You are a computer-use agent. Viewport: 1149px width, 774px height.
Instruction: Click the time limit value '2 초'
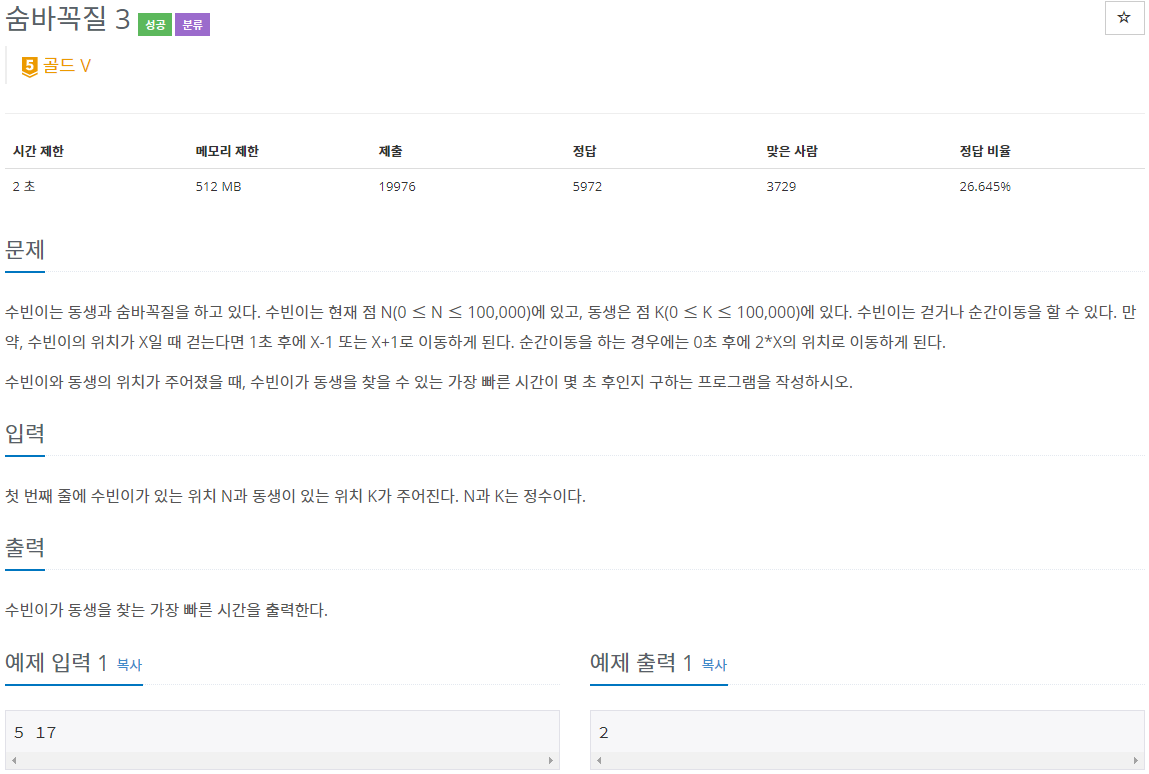point(23,186)
